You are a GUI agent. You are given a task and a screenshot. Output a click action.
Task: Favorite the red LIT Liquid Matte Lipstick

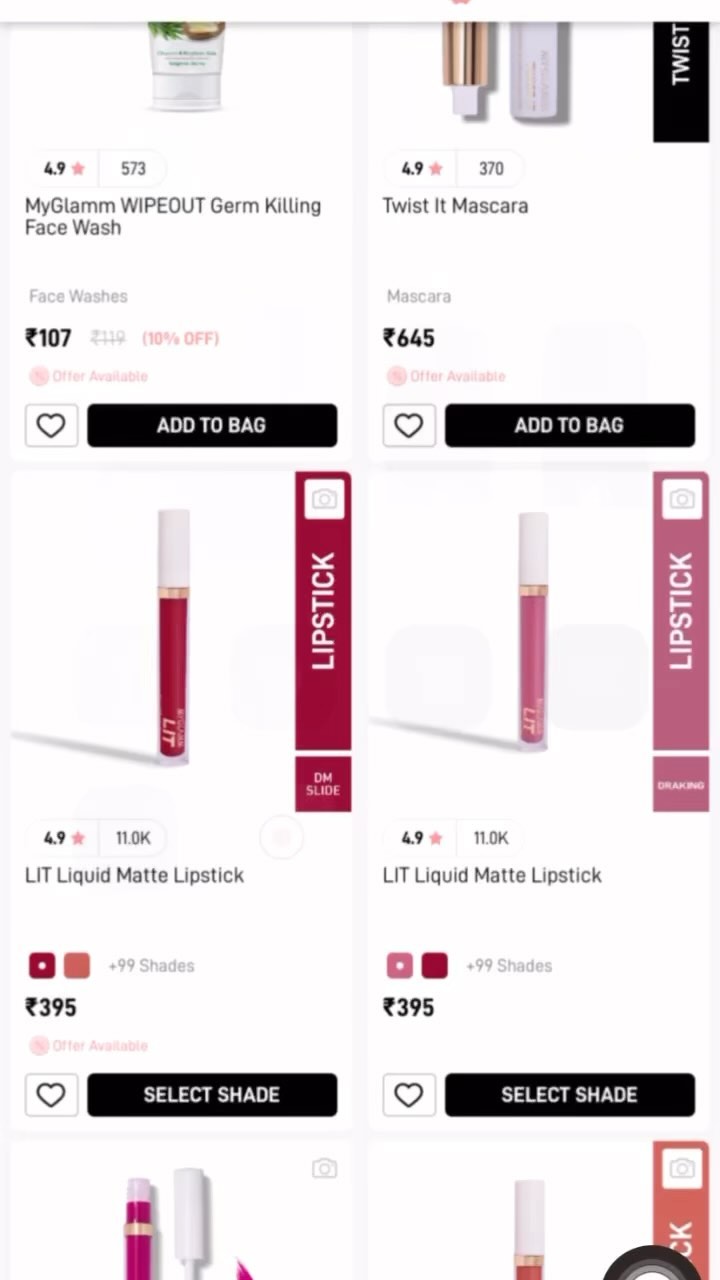[51, 1095]
